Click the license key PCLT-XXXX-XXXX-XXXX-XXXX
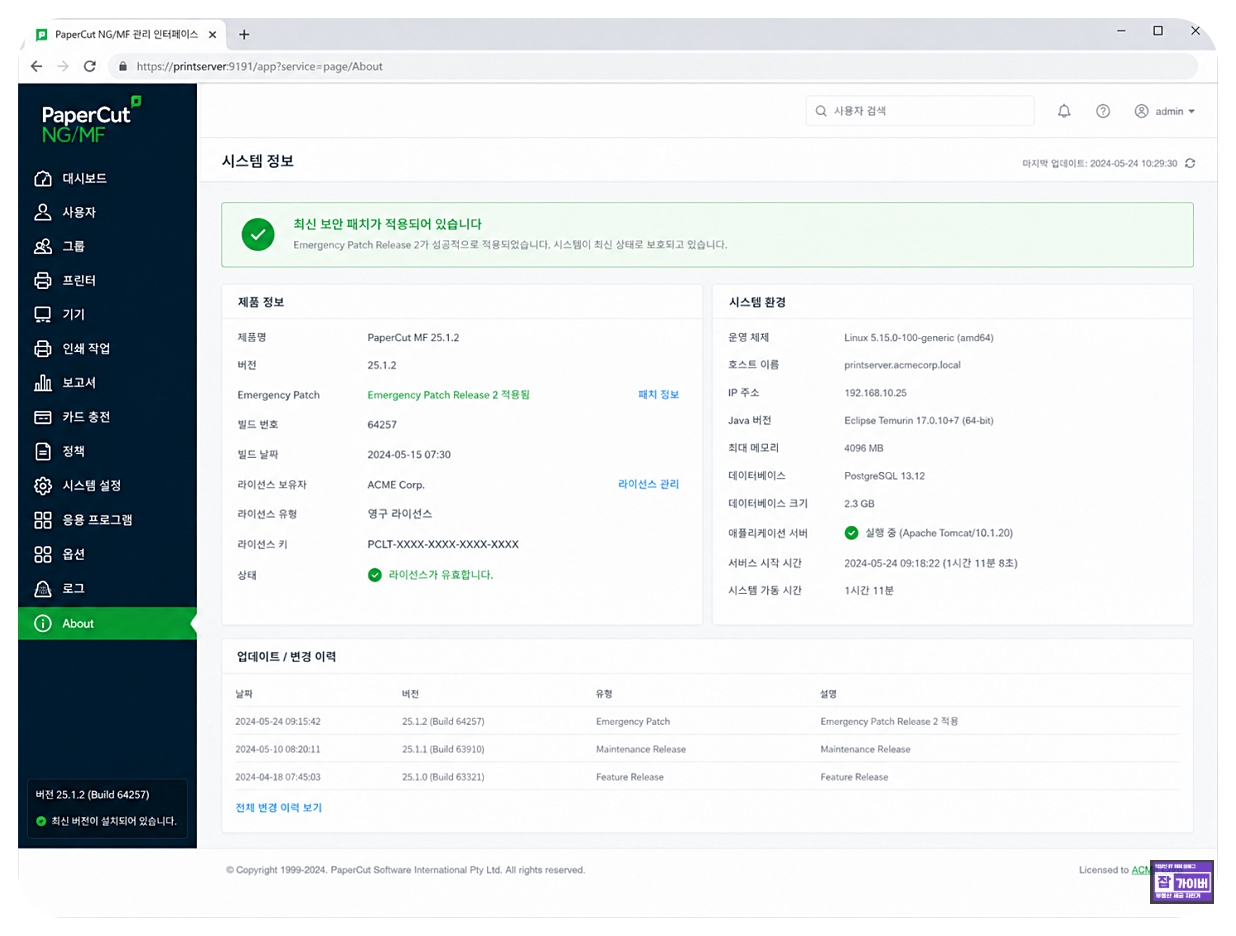The height and width of the screenshot is (936, 1236). click(443, 545)
